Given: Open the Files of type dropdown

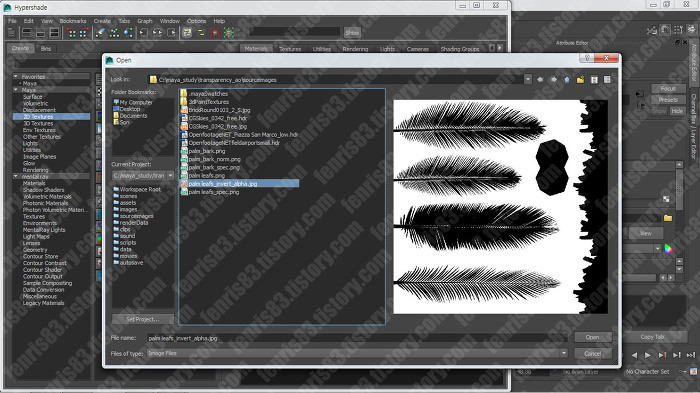Looking at the screenshot, I should point(563,353).
